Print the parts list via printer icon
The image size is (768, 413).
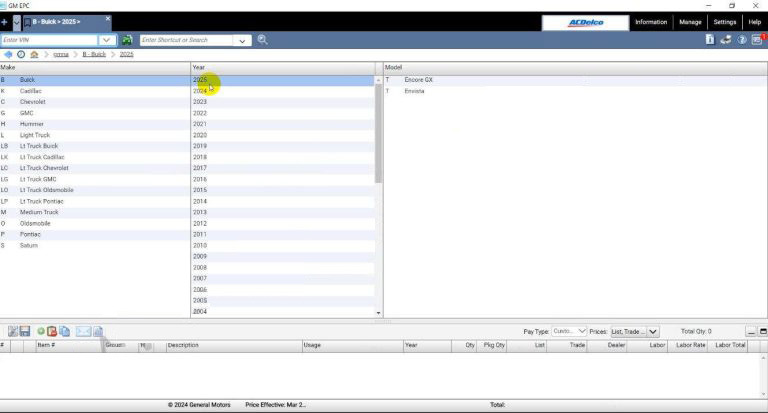point(98,332)
